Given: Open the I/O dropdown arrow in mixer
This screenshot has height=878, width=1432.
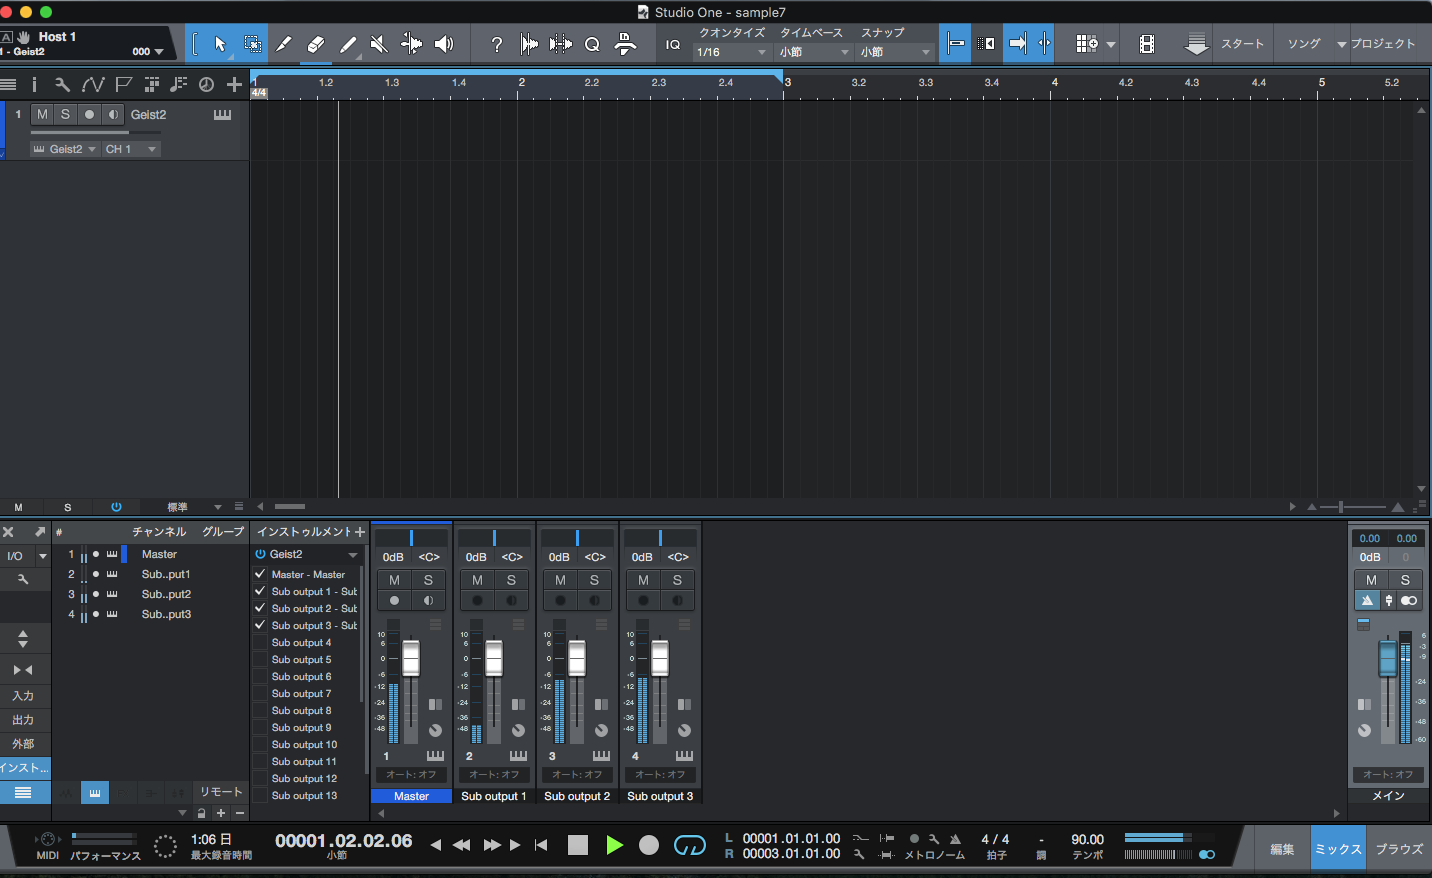Looking at the screenshot, I should (42, 556).
